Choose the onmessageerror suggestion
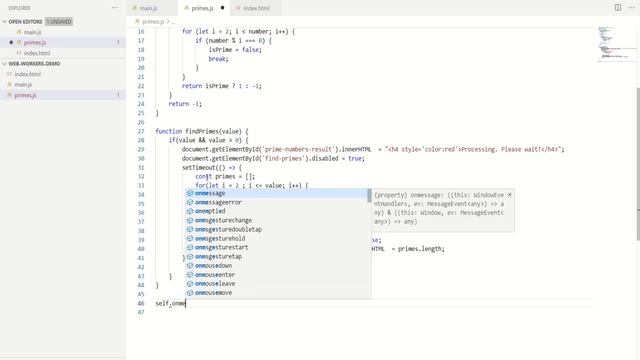The height and width of the screenshot is (360, 640). click(277, 202)
